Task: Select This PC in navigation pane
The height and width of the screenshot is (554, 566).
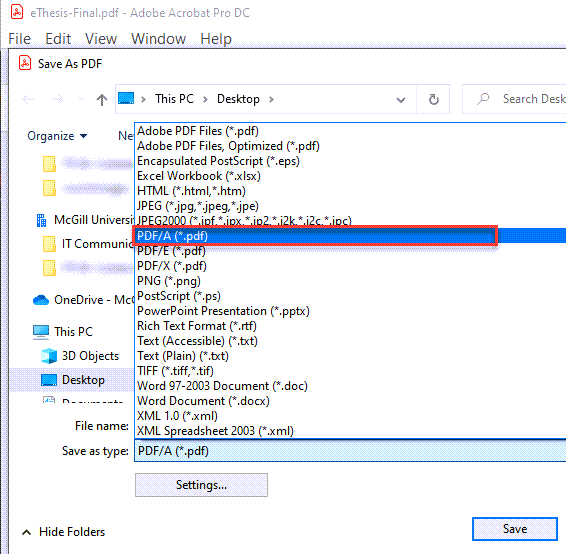Action: [74, 331]
